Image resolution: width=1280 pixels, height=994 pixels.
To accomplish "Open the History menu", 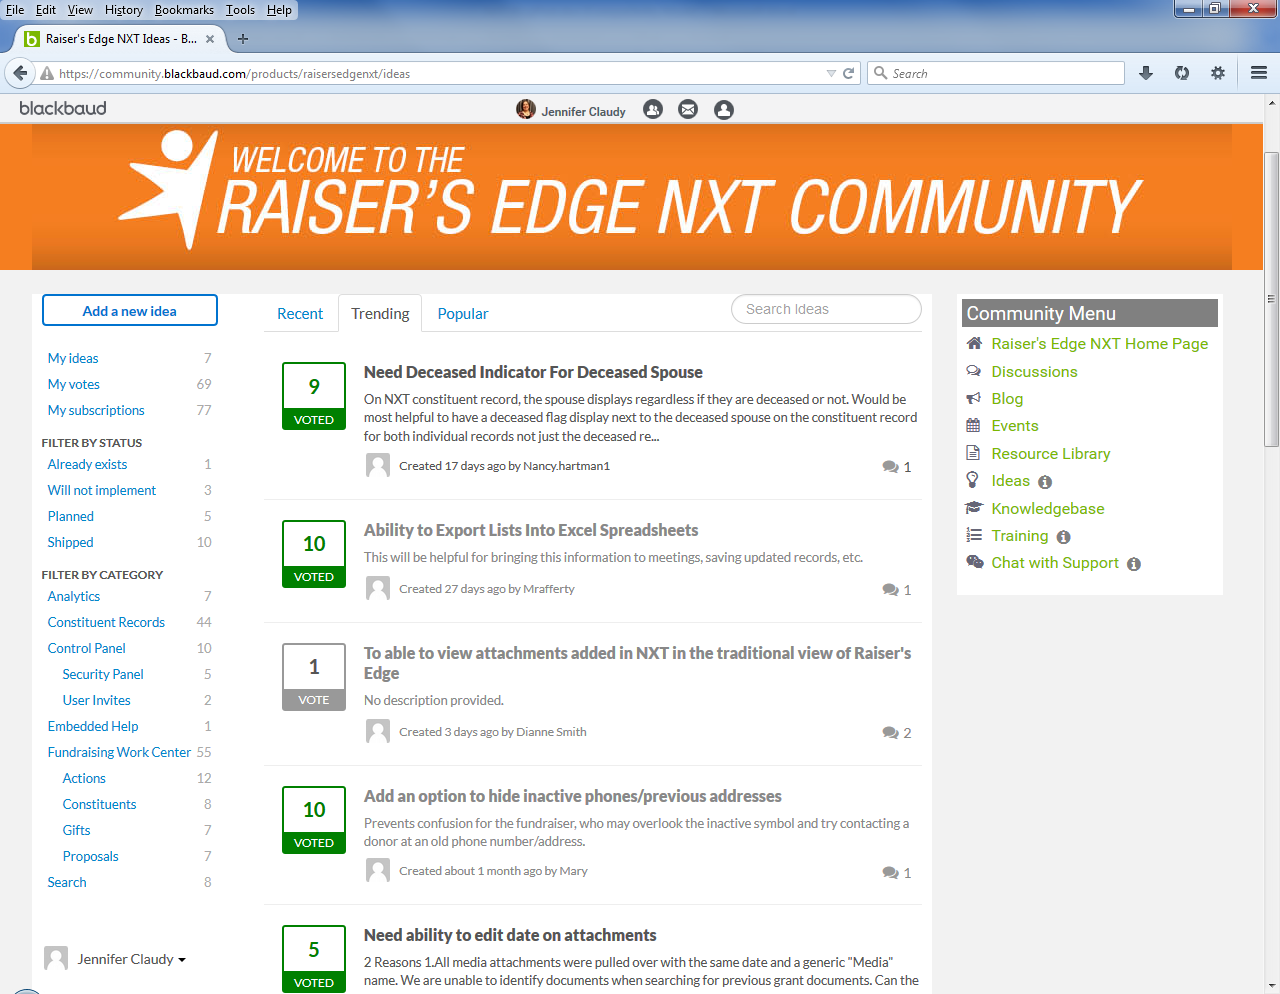I will [124, 10].
